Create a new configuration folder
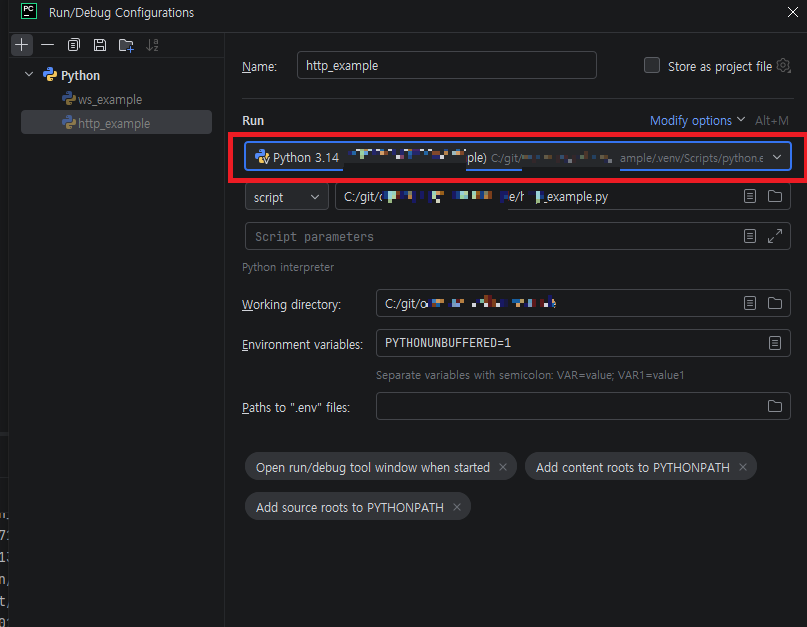 [x=126, y=45]
